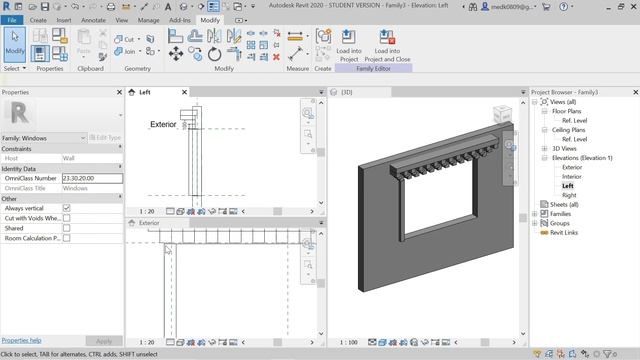Select the Array tool in the Modify panel
Viewport: 640px width, 360px height.
point(251,45)
